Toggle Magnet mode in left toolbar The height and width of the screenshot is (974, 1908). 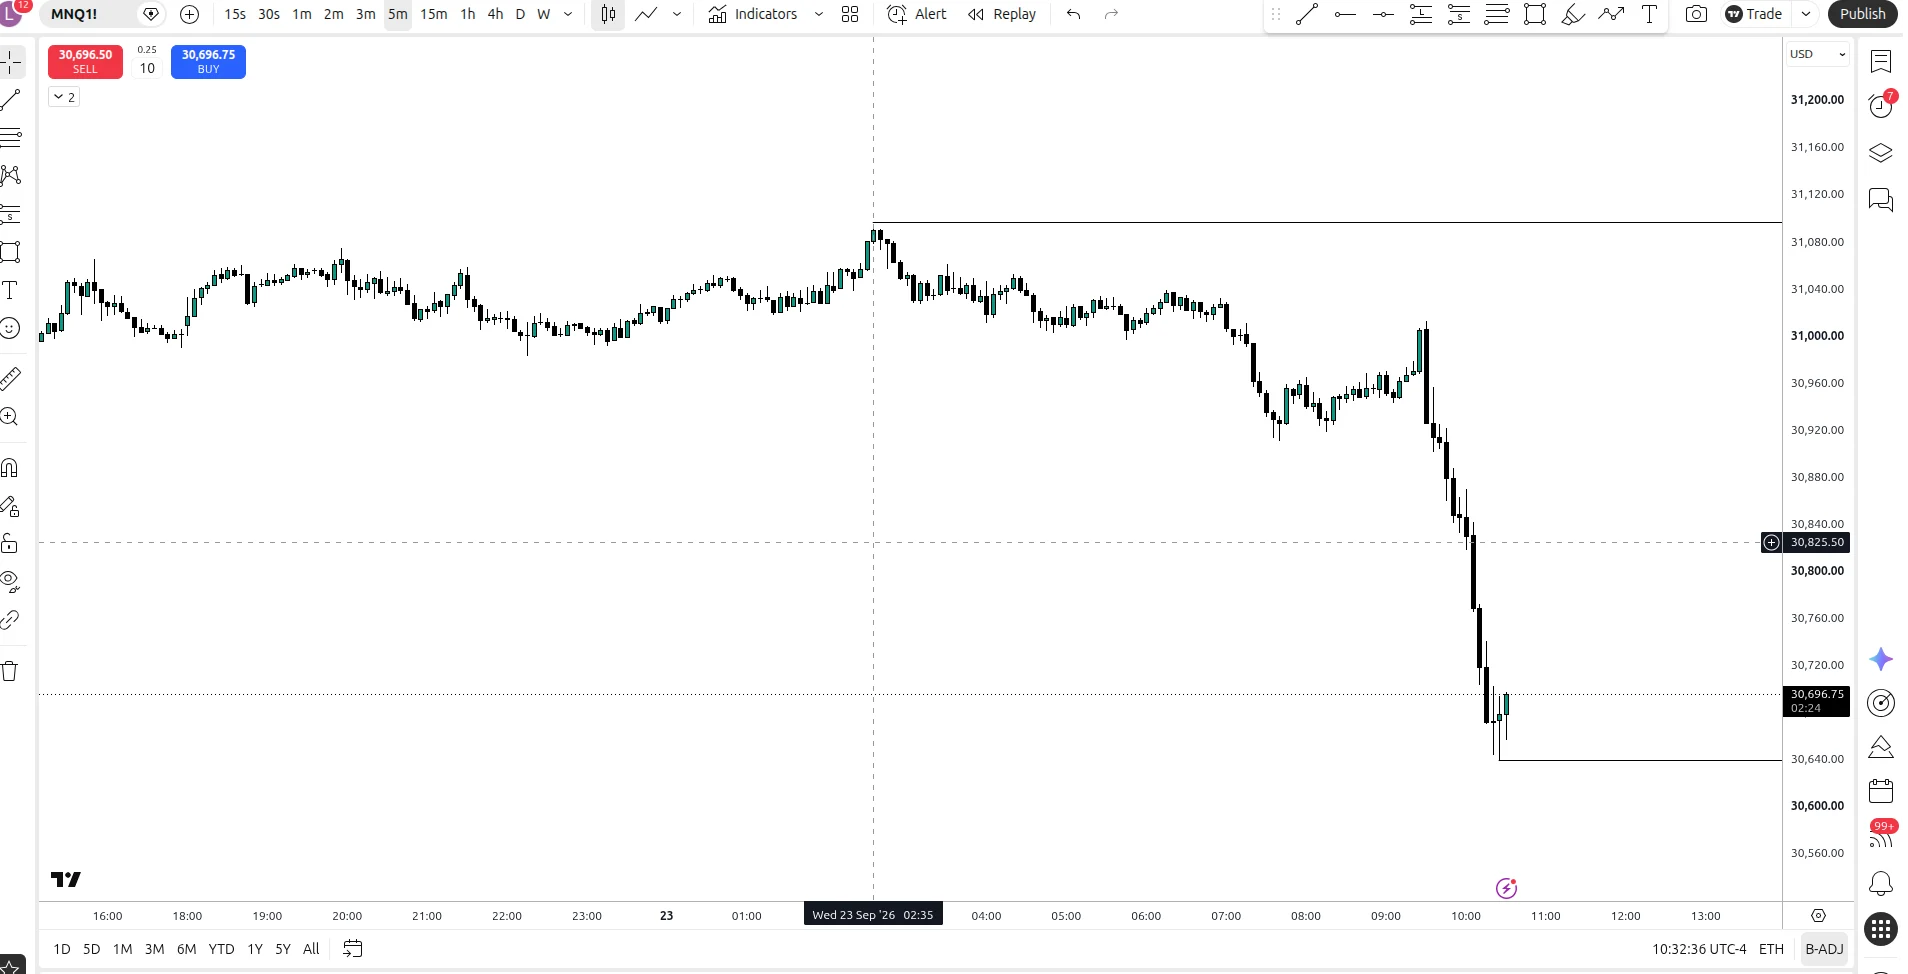pos(10,468)
